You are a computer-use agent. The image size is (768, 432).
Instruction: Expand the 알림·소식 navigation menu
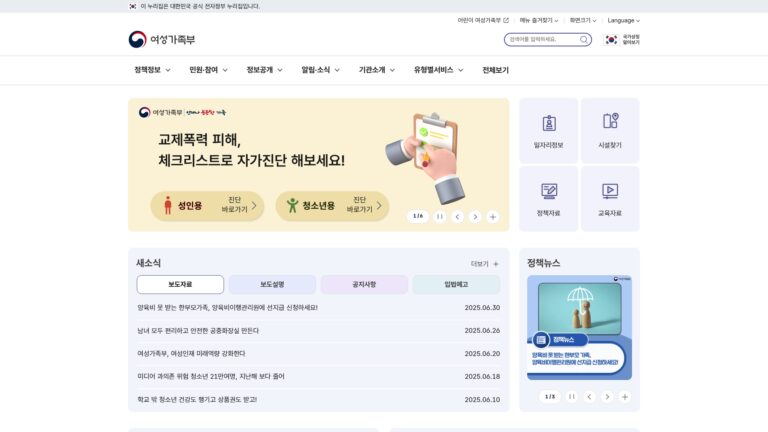coord(320,70)
